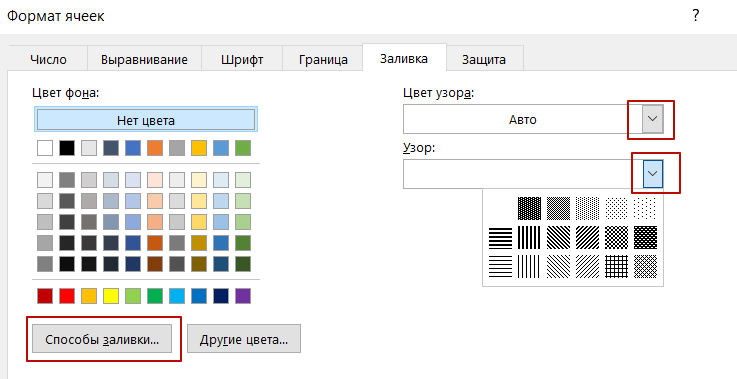Pick the thin forward diagonal stripe pattern

(588, 267)
